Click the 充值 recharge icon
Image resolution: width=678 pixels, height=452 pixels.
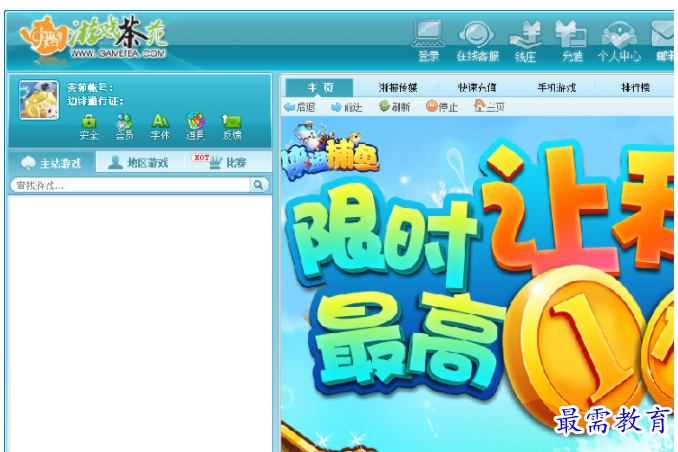pyautogui.click(x=572, y=41)
